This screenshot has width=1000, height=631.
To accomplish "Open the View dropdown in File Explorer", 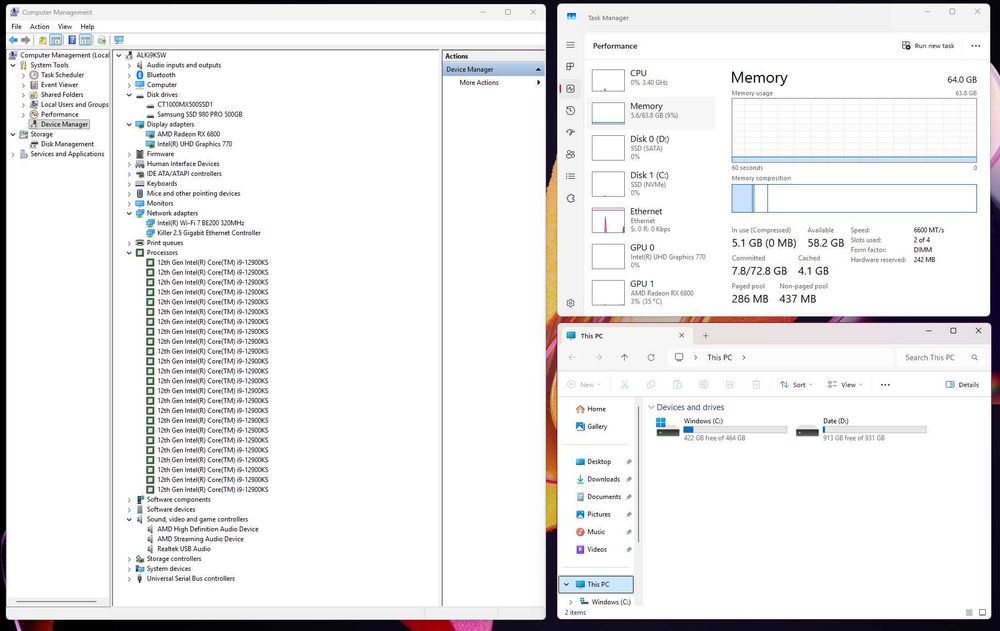I will [845, 385].
